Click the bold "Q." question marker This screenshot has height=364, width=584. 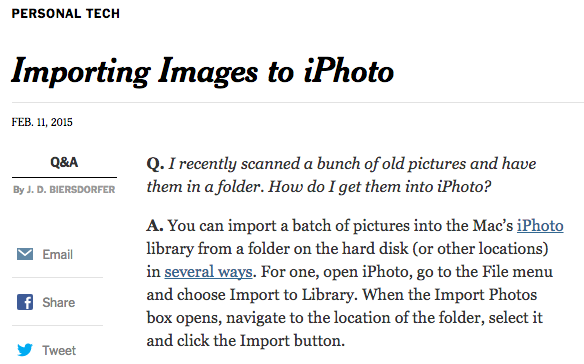point(155,164)
